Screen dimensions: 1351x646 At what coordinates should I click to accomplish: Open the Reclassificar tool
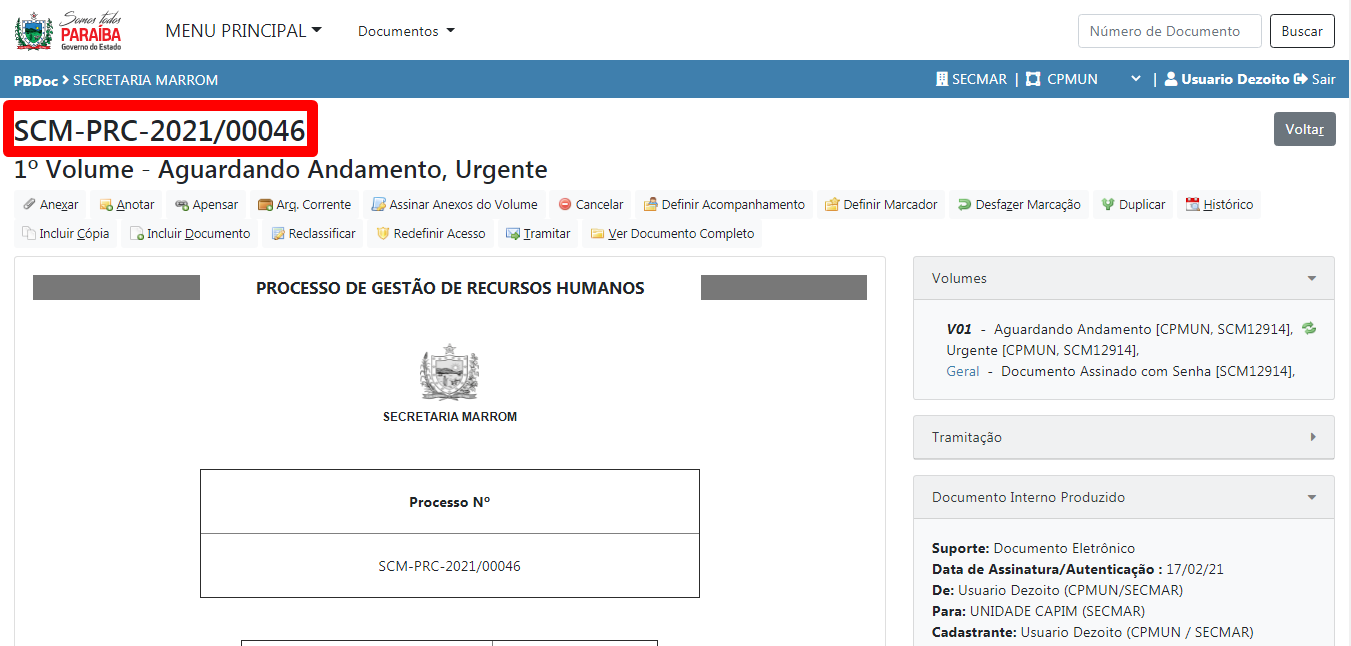[313, 233]
